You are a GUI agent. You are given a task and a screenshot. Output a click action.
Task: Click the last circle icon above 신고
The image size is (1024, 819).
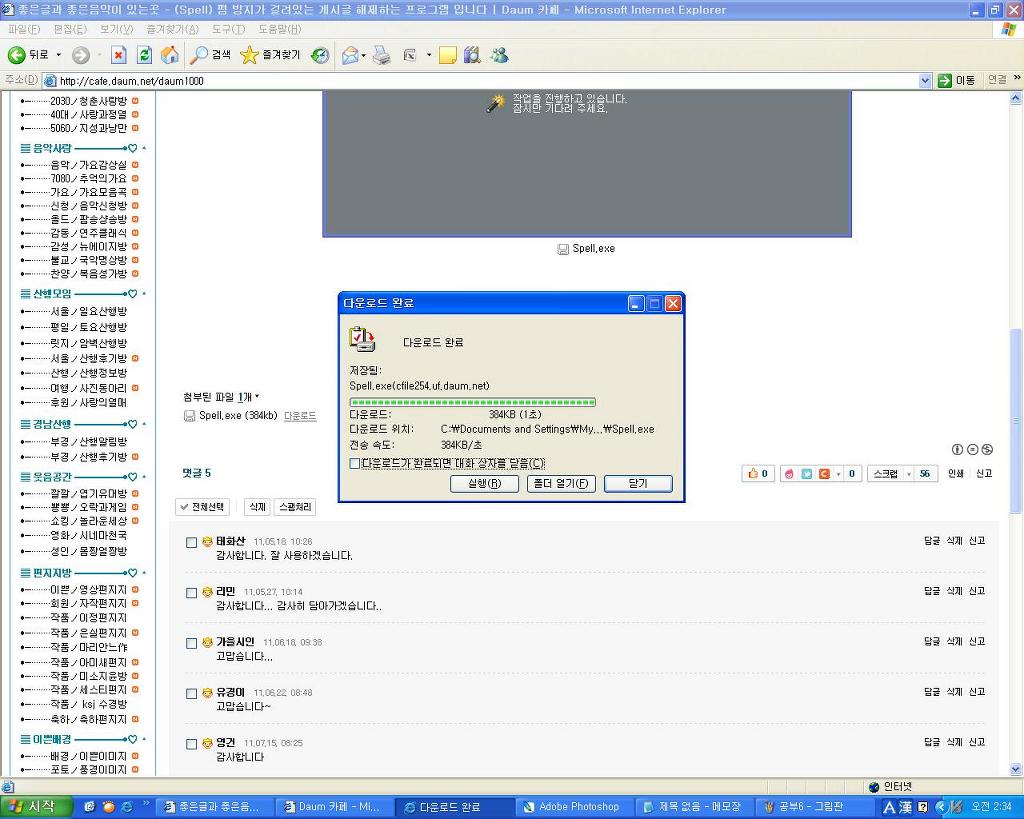(987, 449)
